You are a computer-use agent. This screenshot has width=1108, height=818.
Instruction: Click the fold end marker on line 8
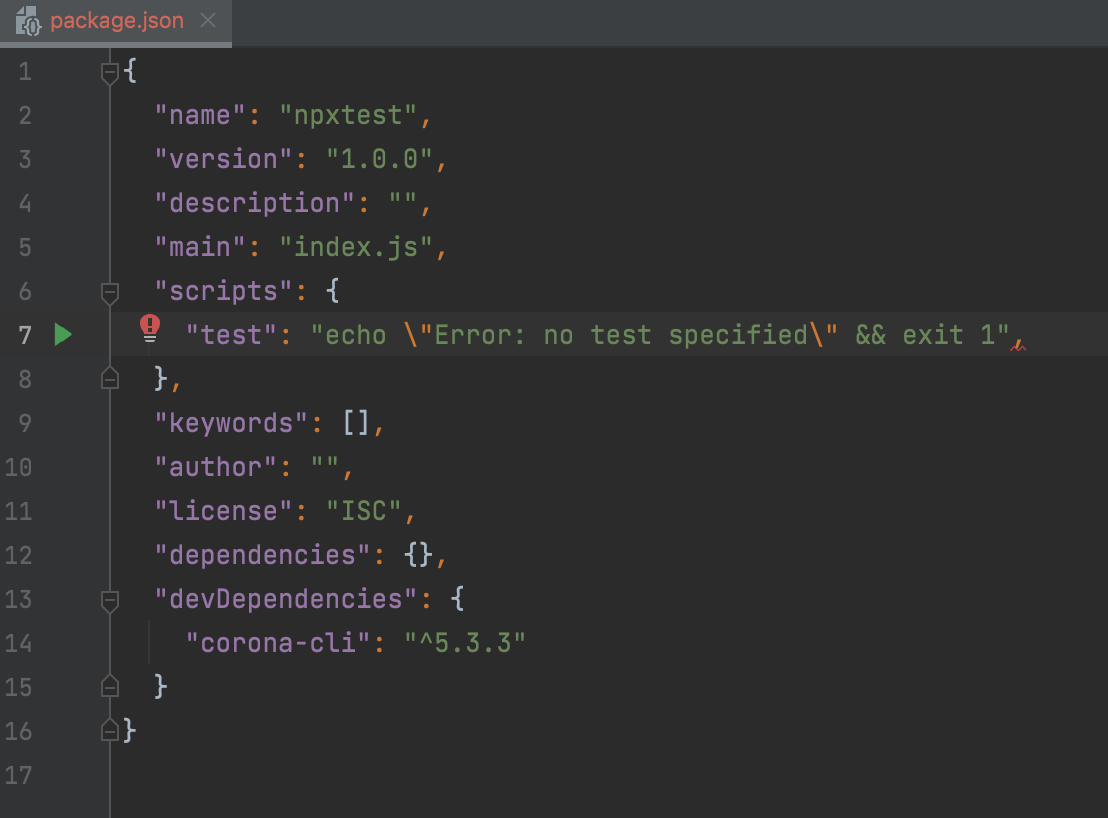coord(110,378)
